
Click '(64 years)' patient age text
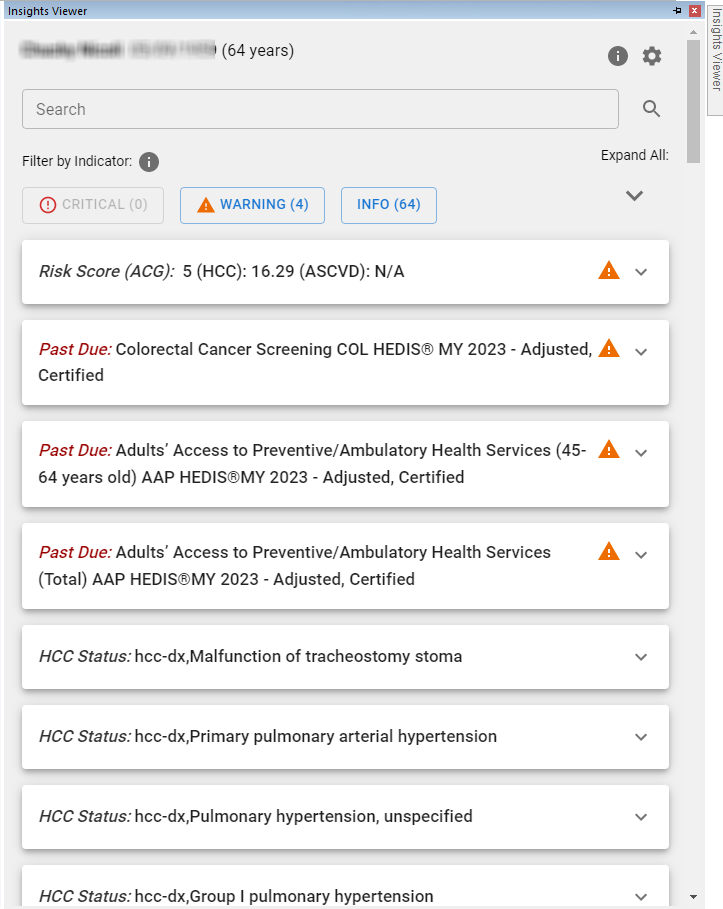click(x=258, y=50)
